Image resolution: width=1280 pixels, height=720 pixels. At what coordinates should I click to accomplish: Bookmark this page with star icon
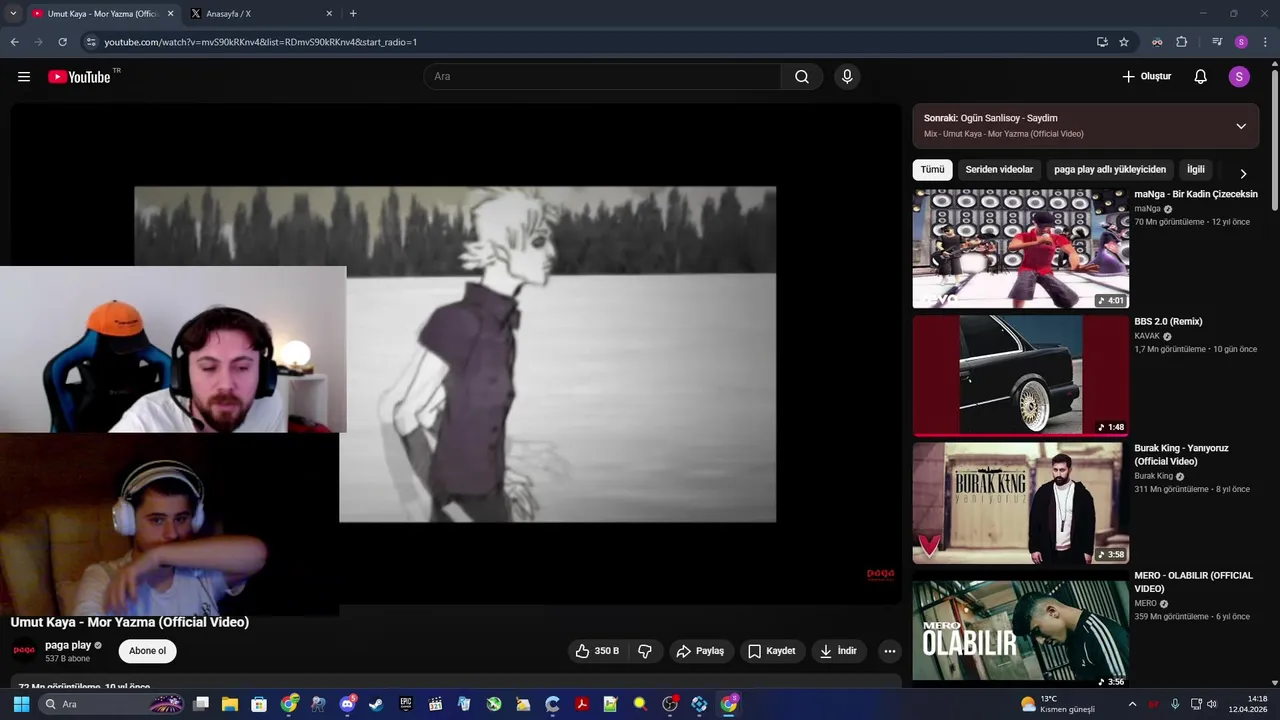coord(1124,42)
